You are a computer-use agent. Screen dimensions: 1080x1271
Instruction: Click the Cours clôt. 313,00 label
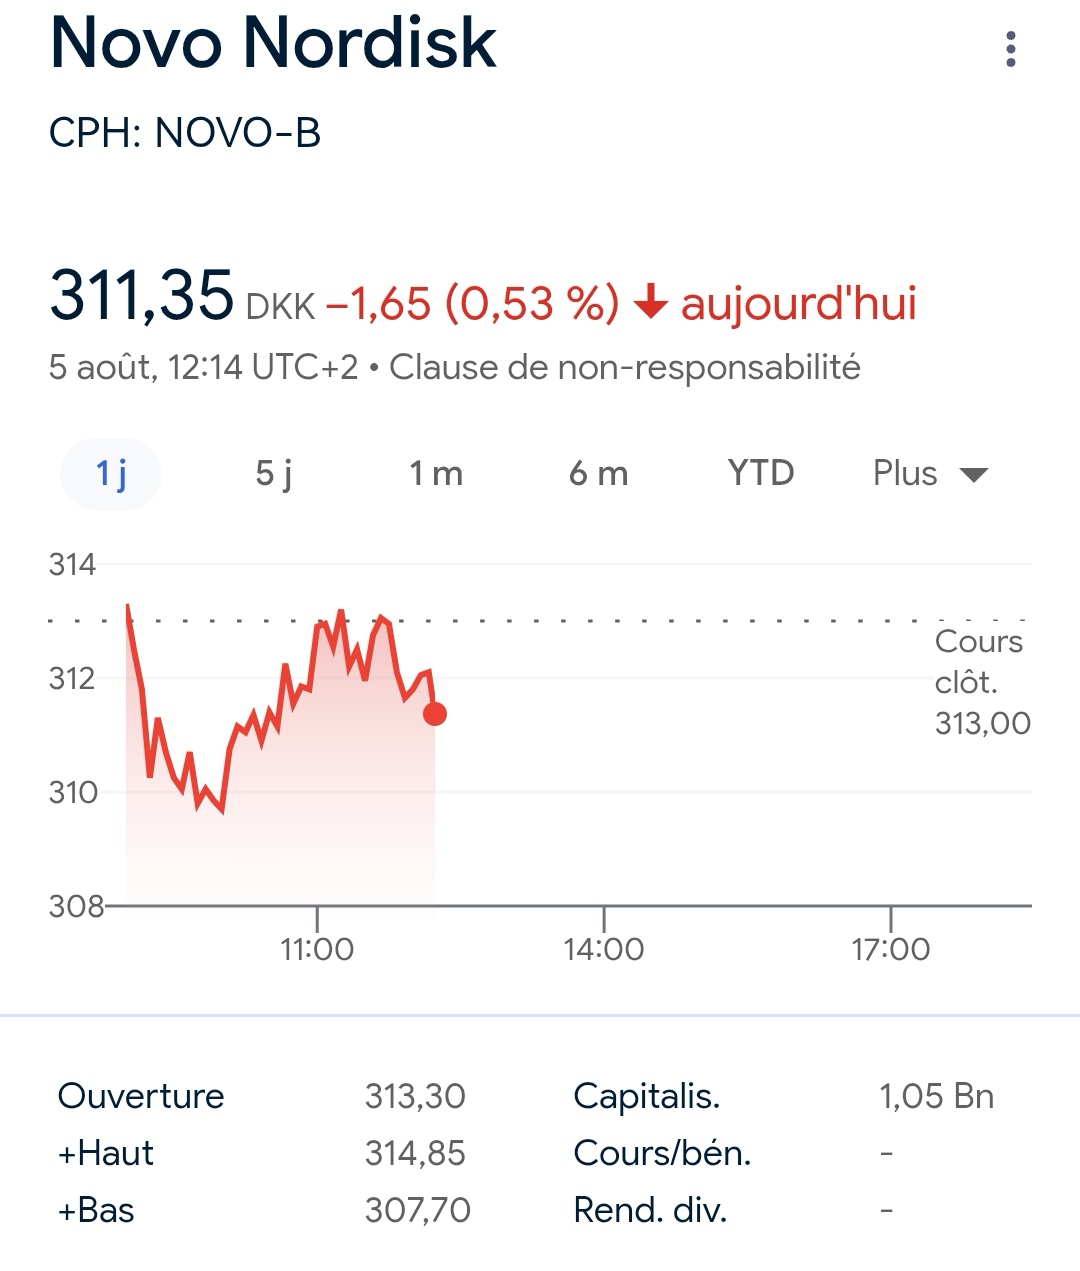coord(981,682)
